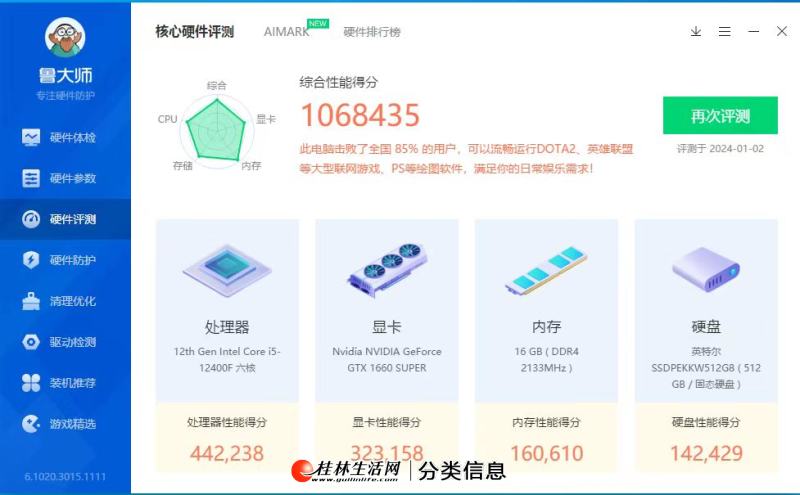
Task: Click the SSDPEKKW512G8 disk description
Action: pos(706,368)
